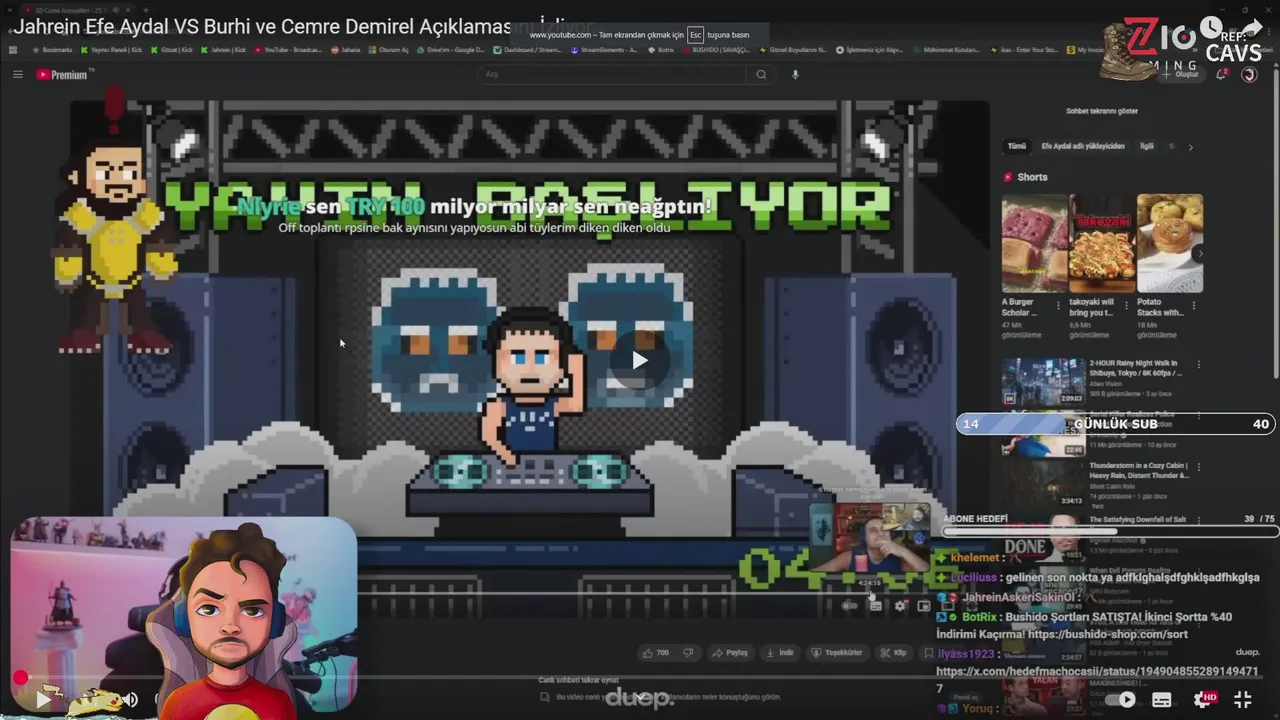Toggle subtitles icon in outer player controls
Screen dimensions: 1280x720
[x=1162, y=699]
